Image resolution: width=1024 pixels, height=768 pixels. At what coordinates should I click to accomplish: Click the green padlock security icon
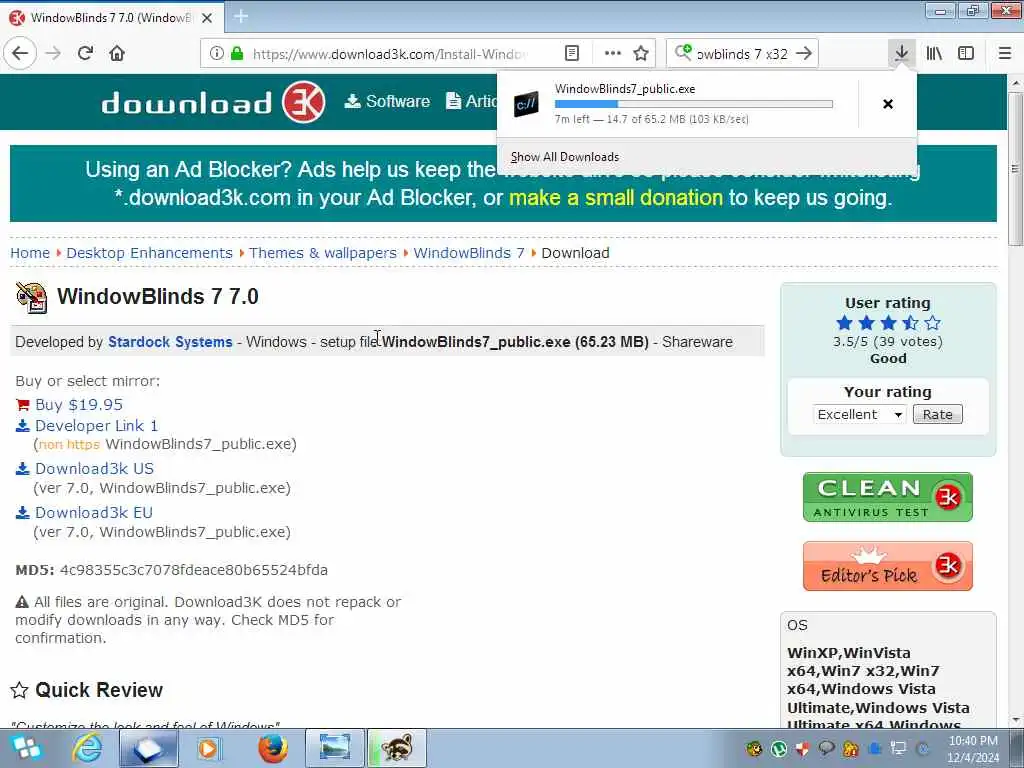[237, 54]
